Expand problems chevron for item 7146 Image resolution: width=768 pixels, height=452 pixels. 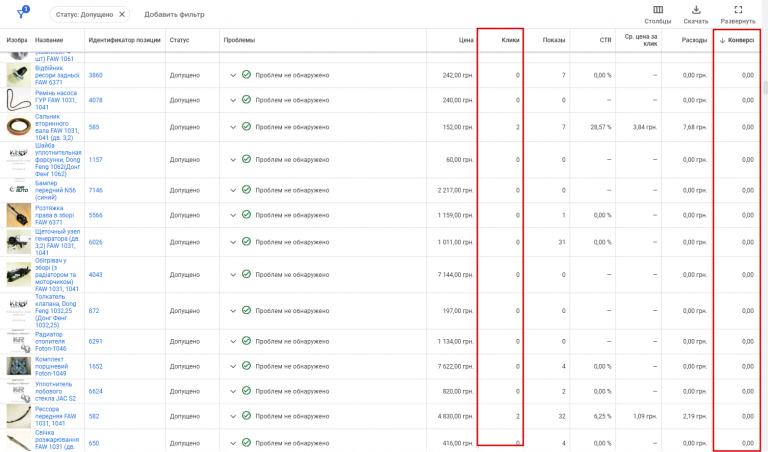coord(233,190)
